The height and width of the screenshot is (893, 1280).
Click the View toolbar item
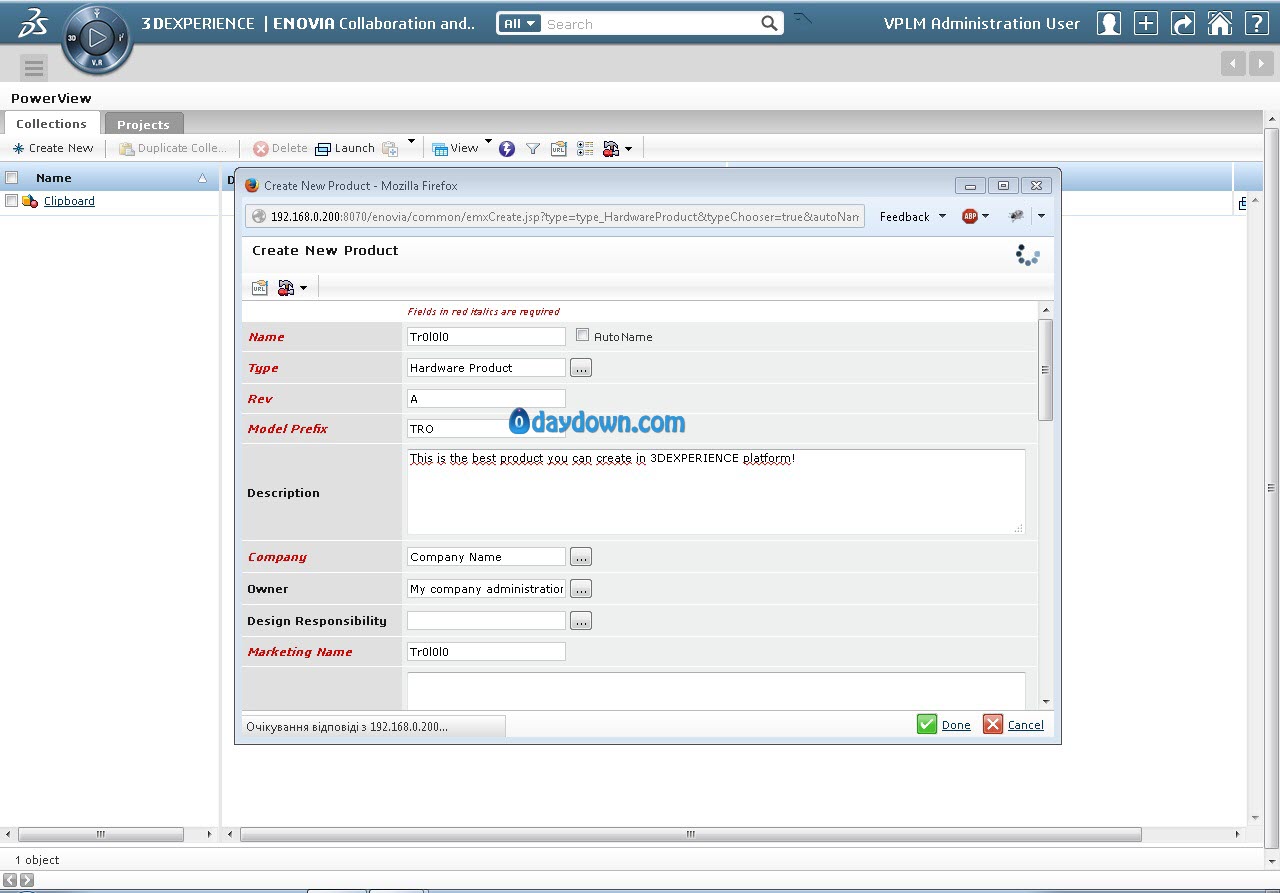click(x=455, y=148)
